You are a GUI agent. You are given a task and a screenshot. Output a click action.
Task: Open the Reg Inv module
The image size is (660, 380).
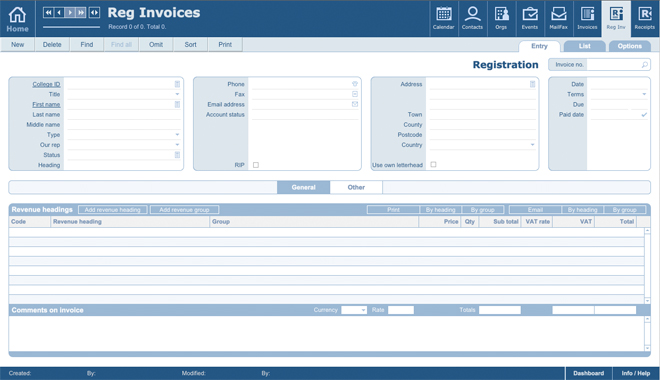[616, 19]
